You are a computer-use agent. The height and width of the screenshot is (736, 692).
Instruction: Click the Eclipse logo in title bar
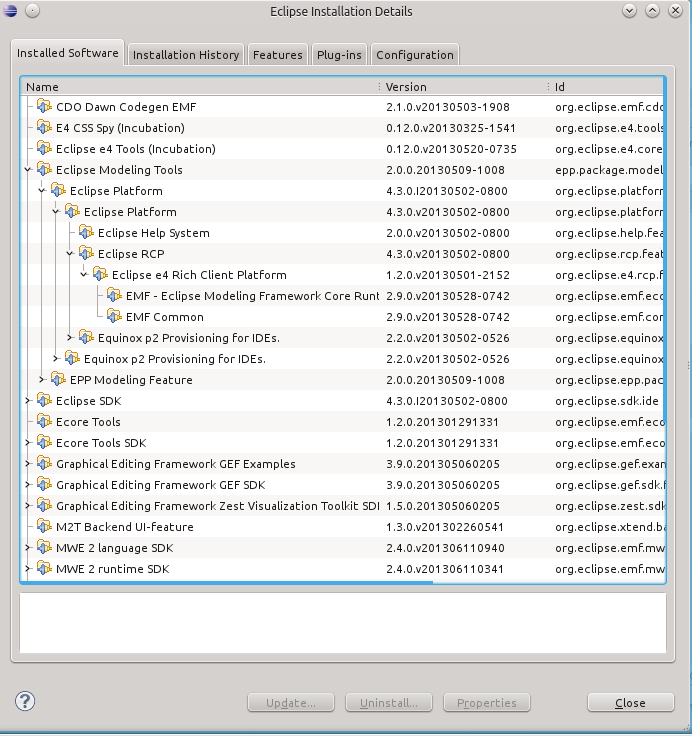click(x=10, y=10)
